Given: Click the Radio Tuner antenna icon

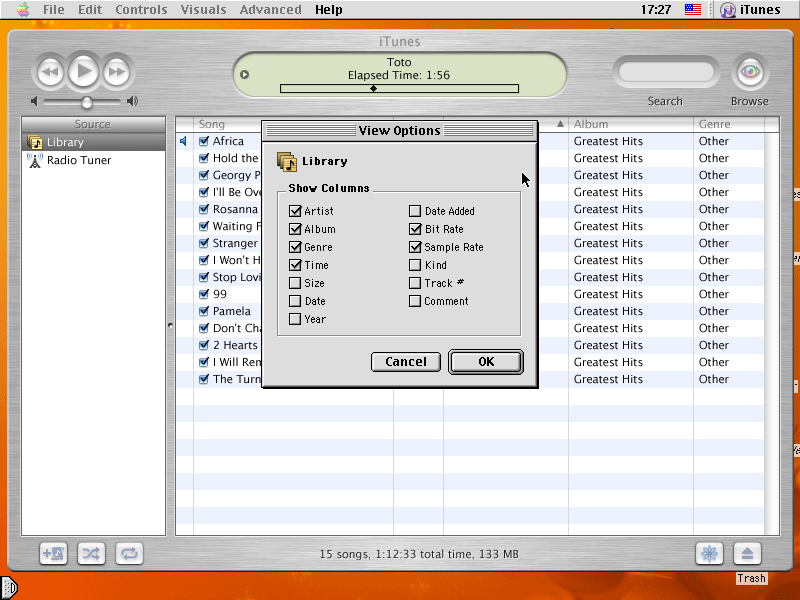Looking at the screenshot, I should [35, 160].
